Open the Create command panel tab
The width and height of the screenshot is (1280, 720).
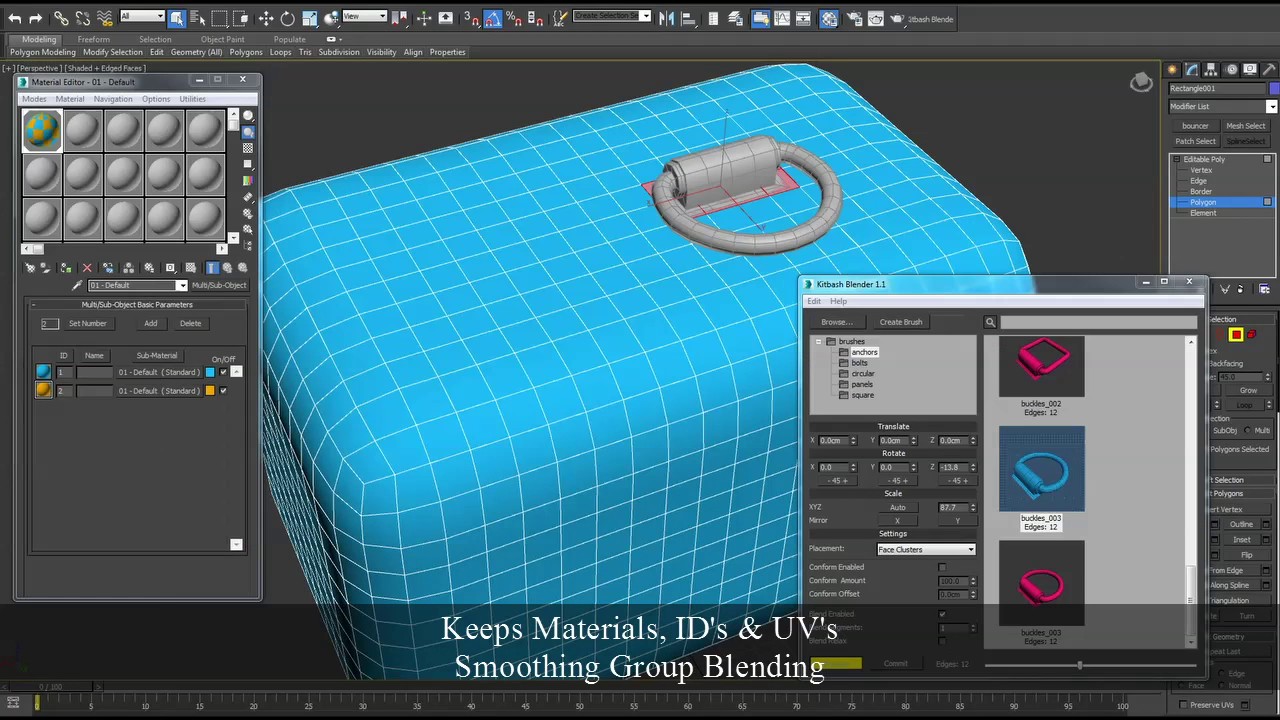(1174, 69)
